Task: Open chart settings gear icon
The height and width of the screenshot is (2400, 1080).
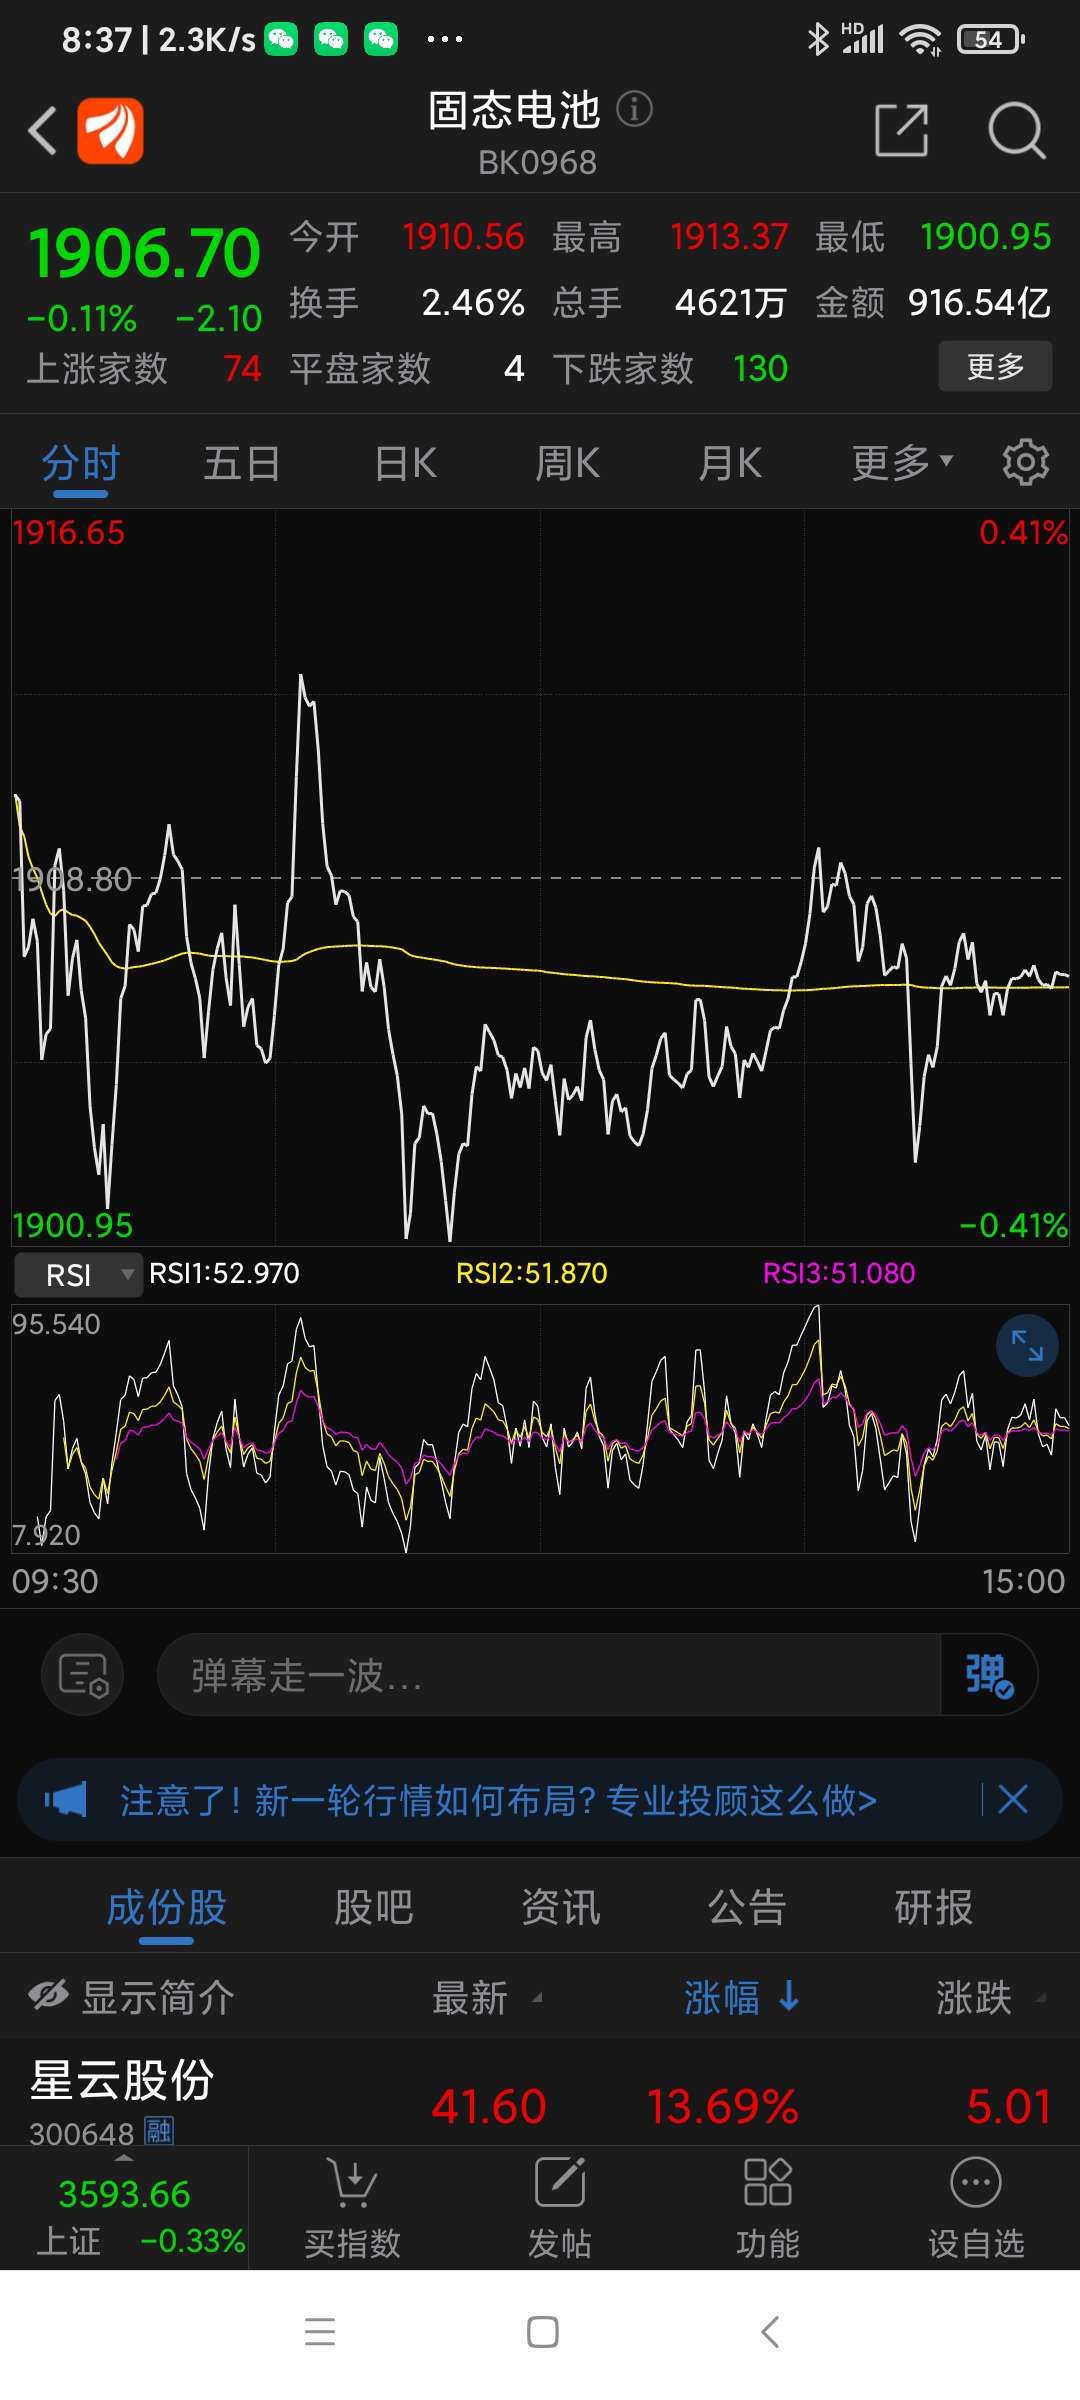Action: click(1026, 462)
